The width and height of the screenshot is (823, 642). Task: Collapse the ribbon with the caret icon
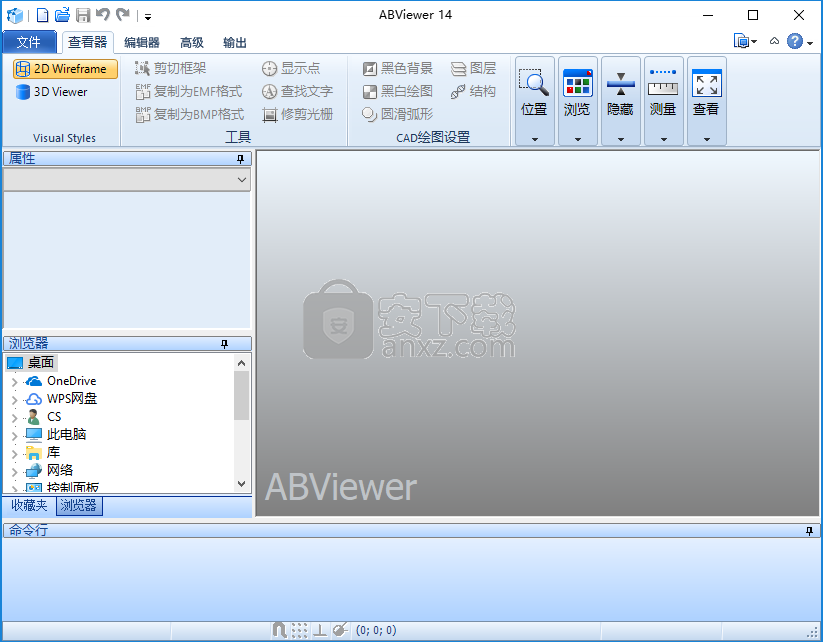pos(774,41)
